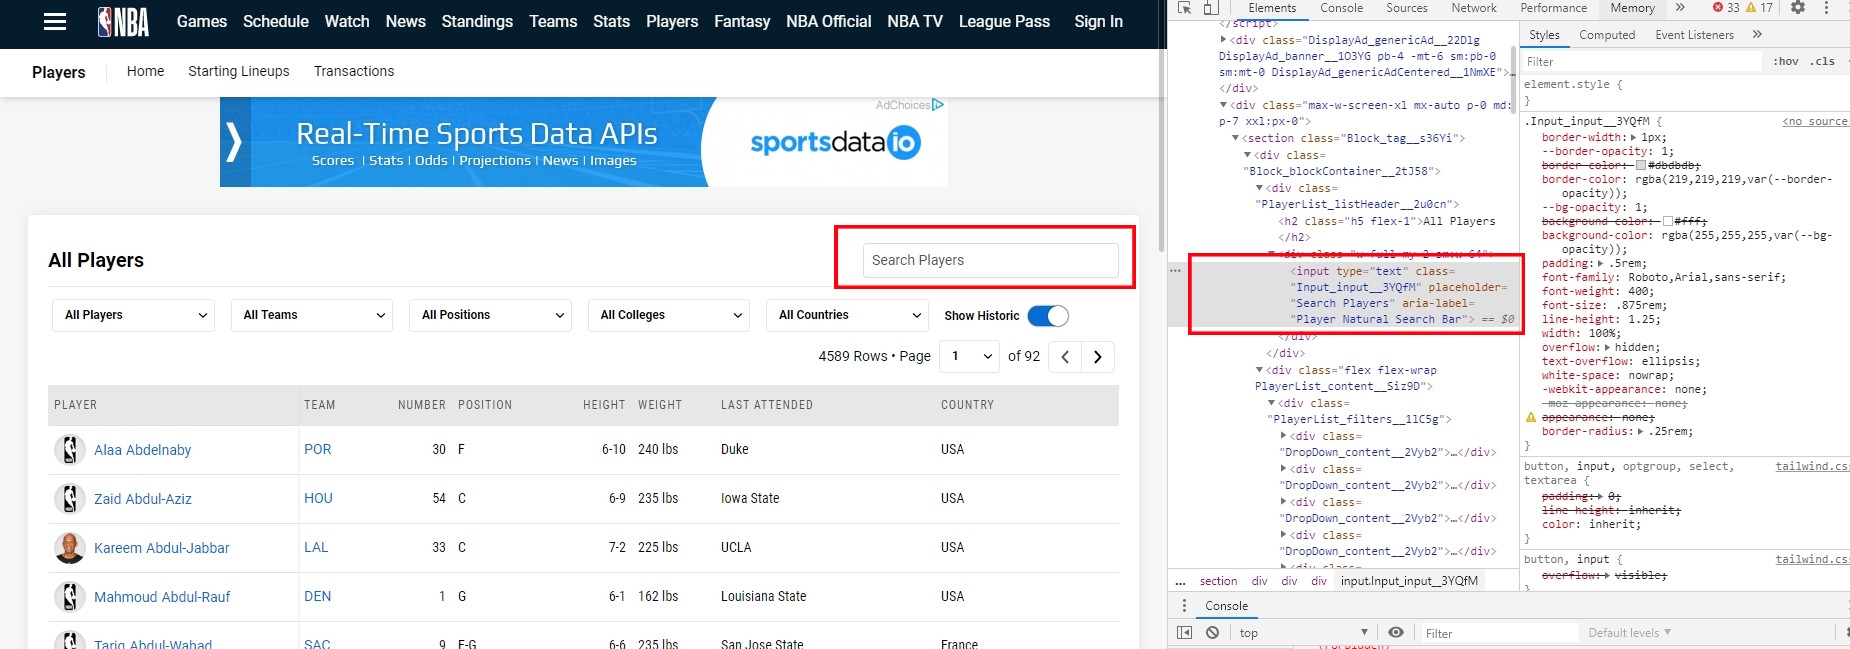
Task: Open the All Countries dropdown
Action: 848,315
